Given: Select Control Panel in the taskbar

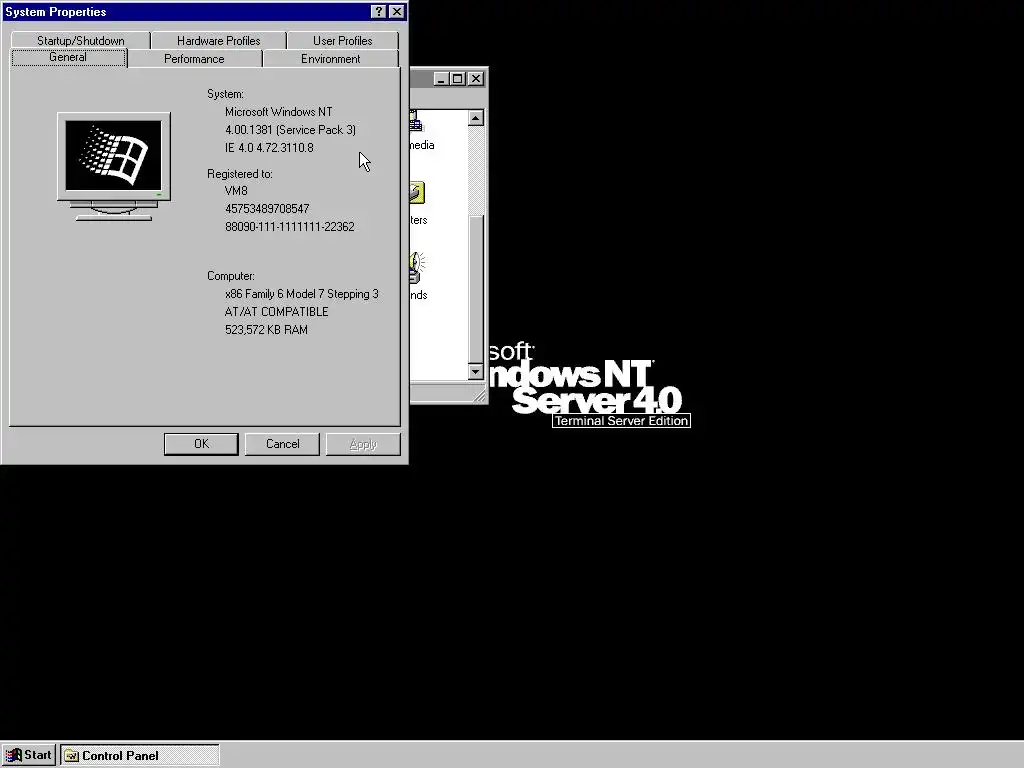Looking at the screenshot, I should coord(140,756).
